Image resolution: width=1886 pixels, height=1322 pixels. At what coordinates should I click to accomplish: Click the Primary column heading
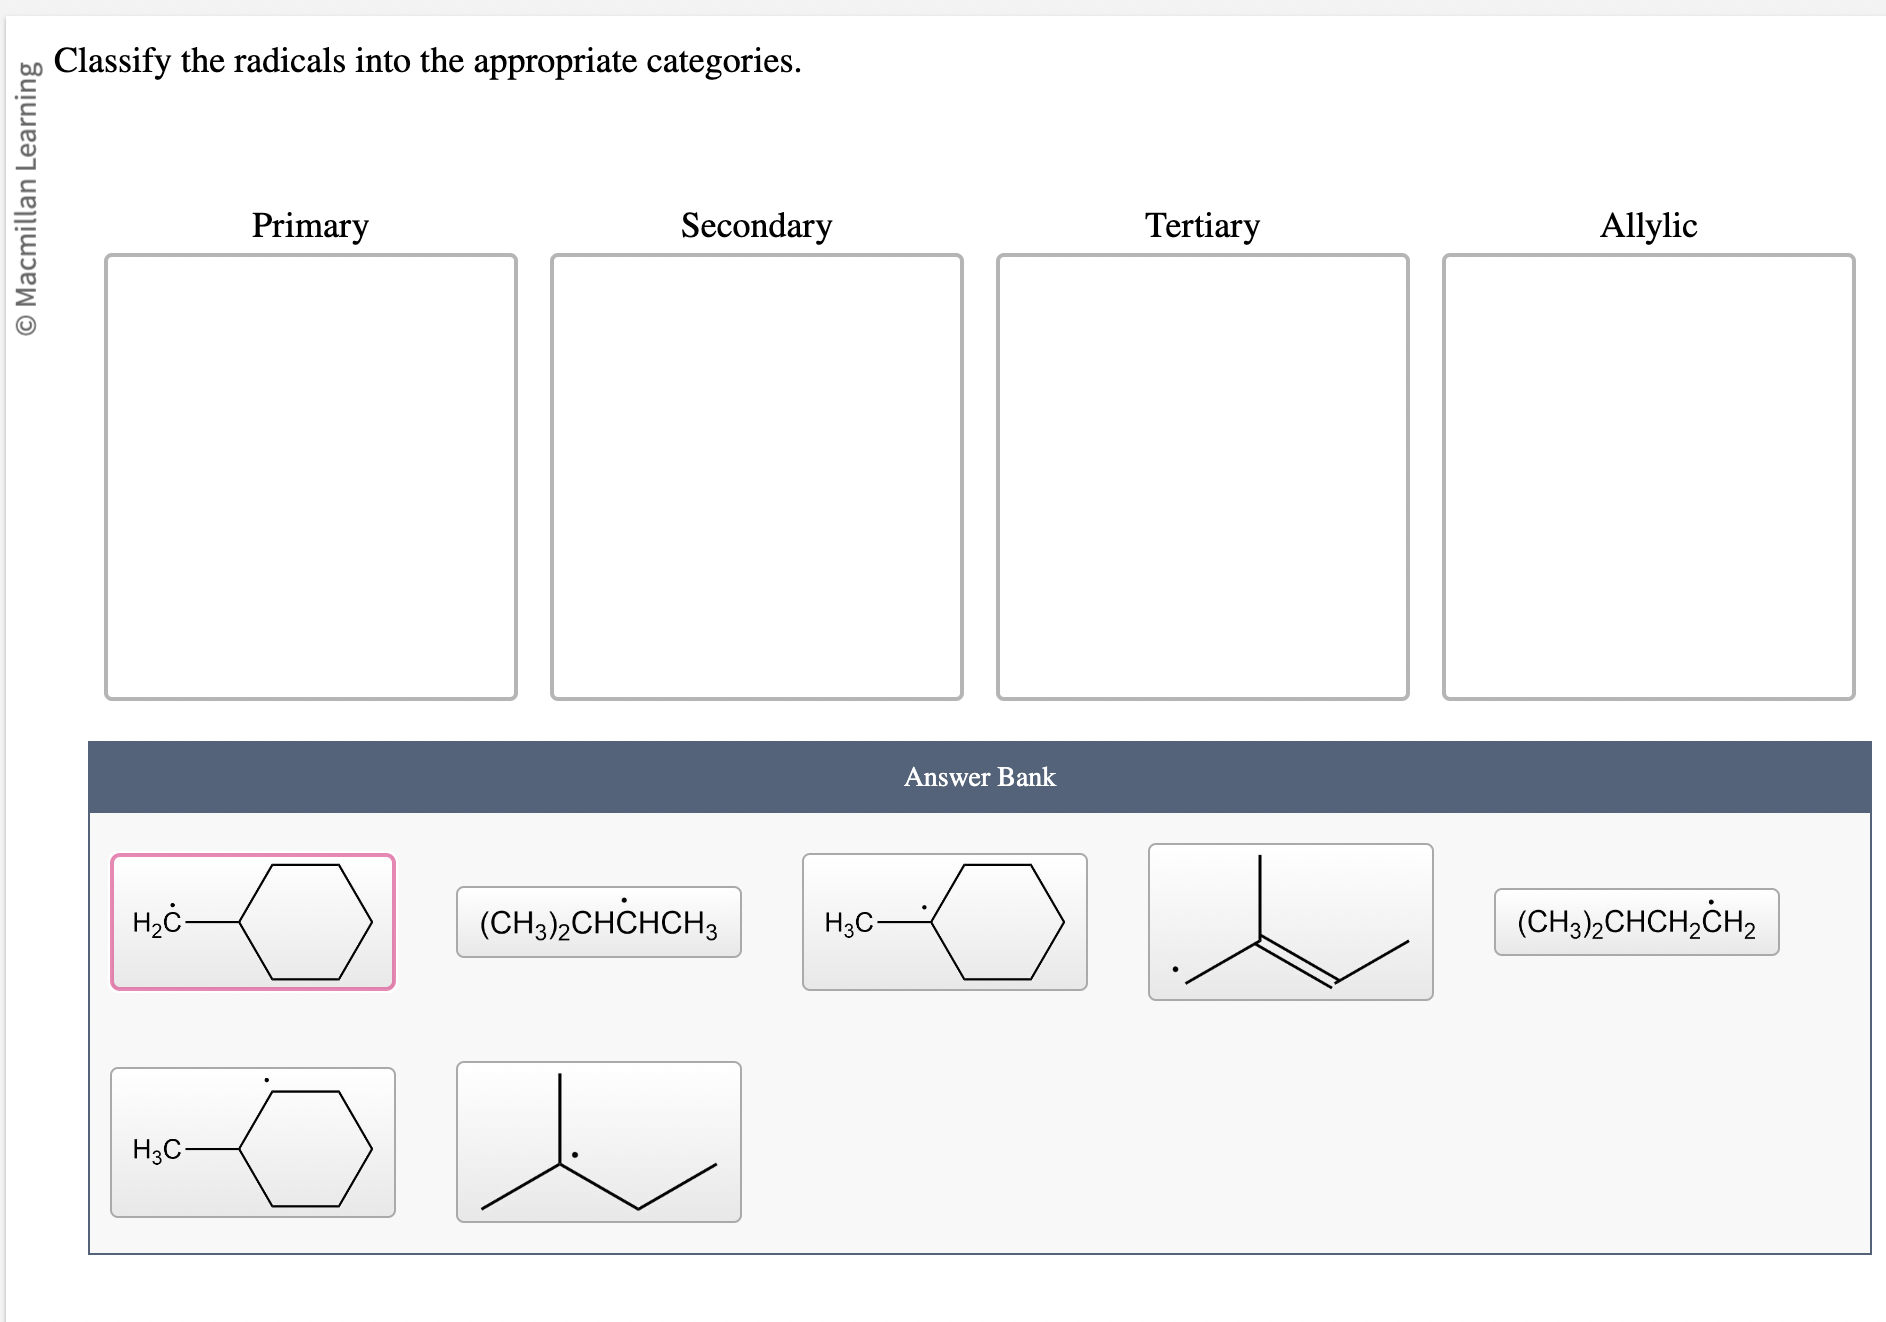(x=309, y=226)
